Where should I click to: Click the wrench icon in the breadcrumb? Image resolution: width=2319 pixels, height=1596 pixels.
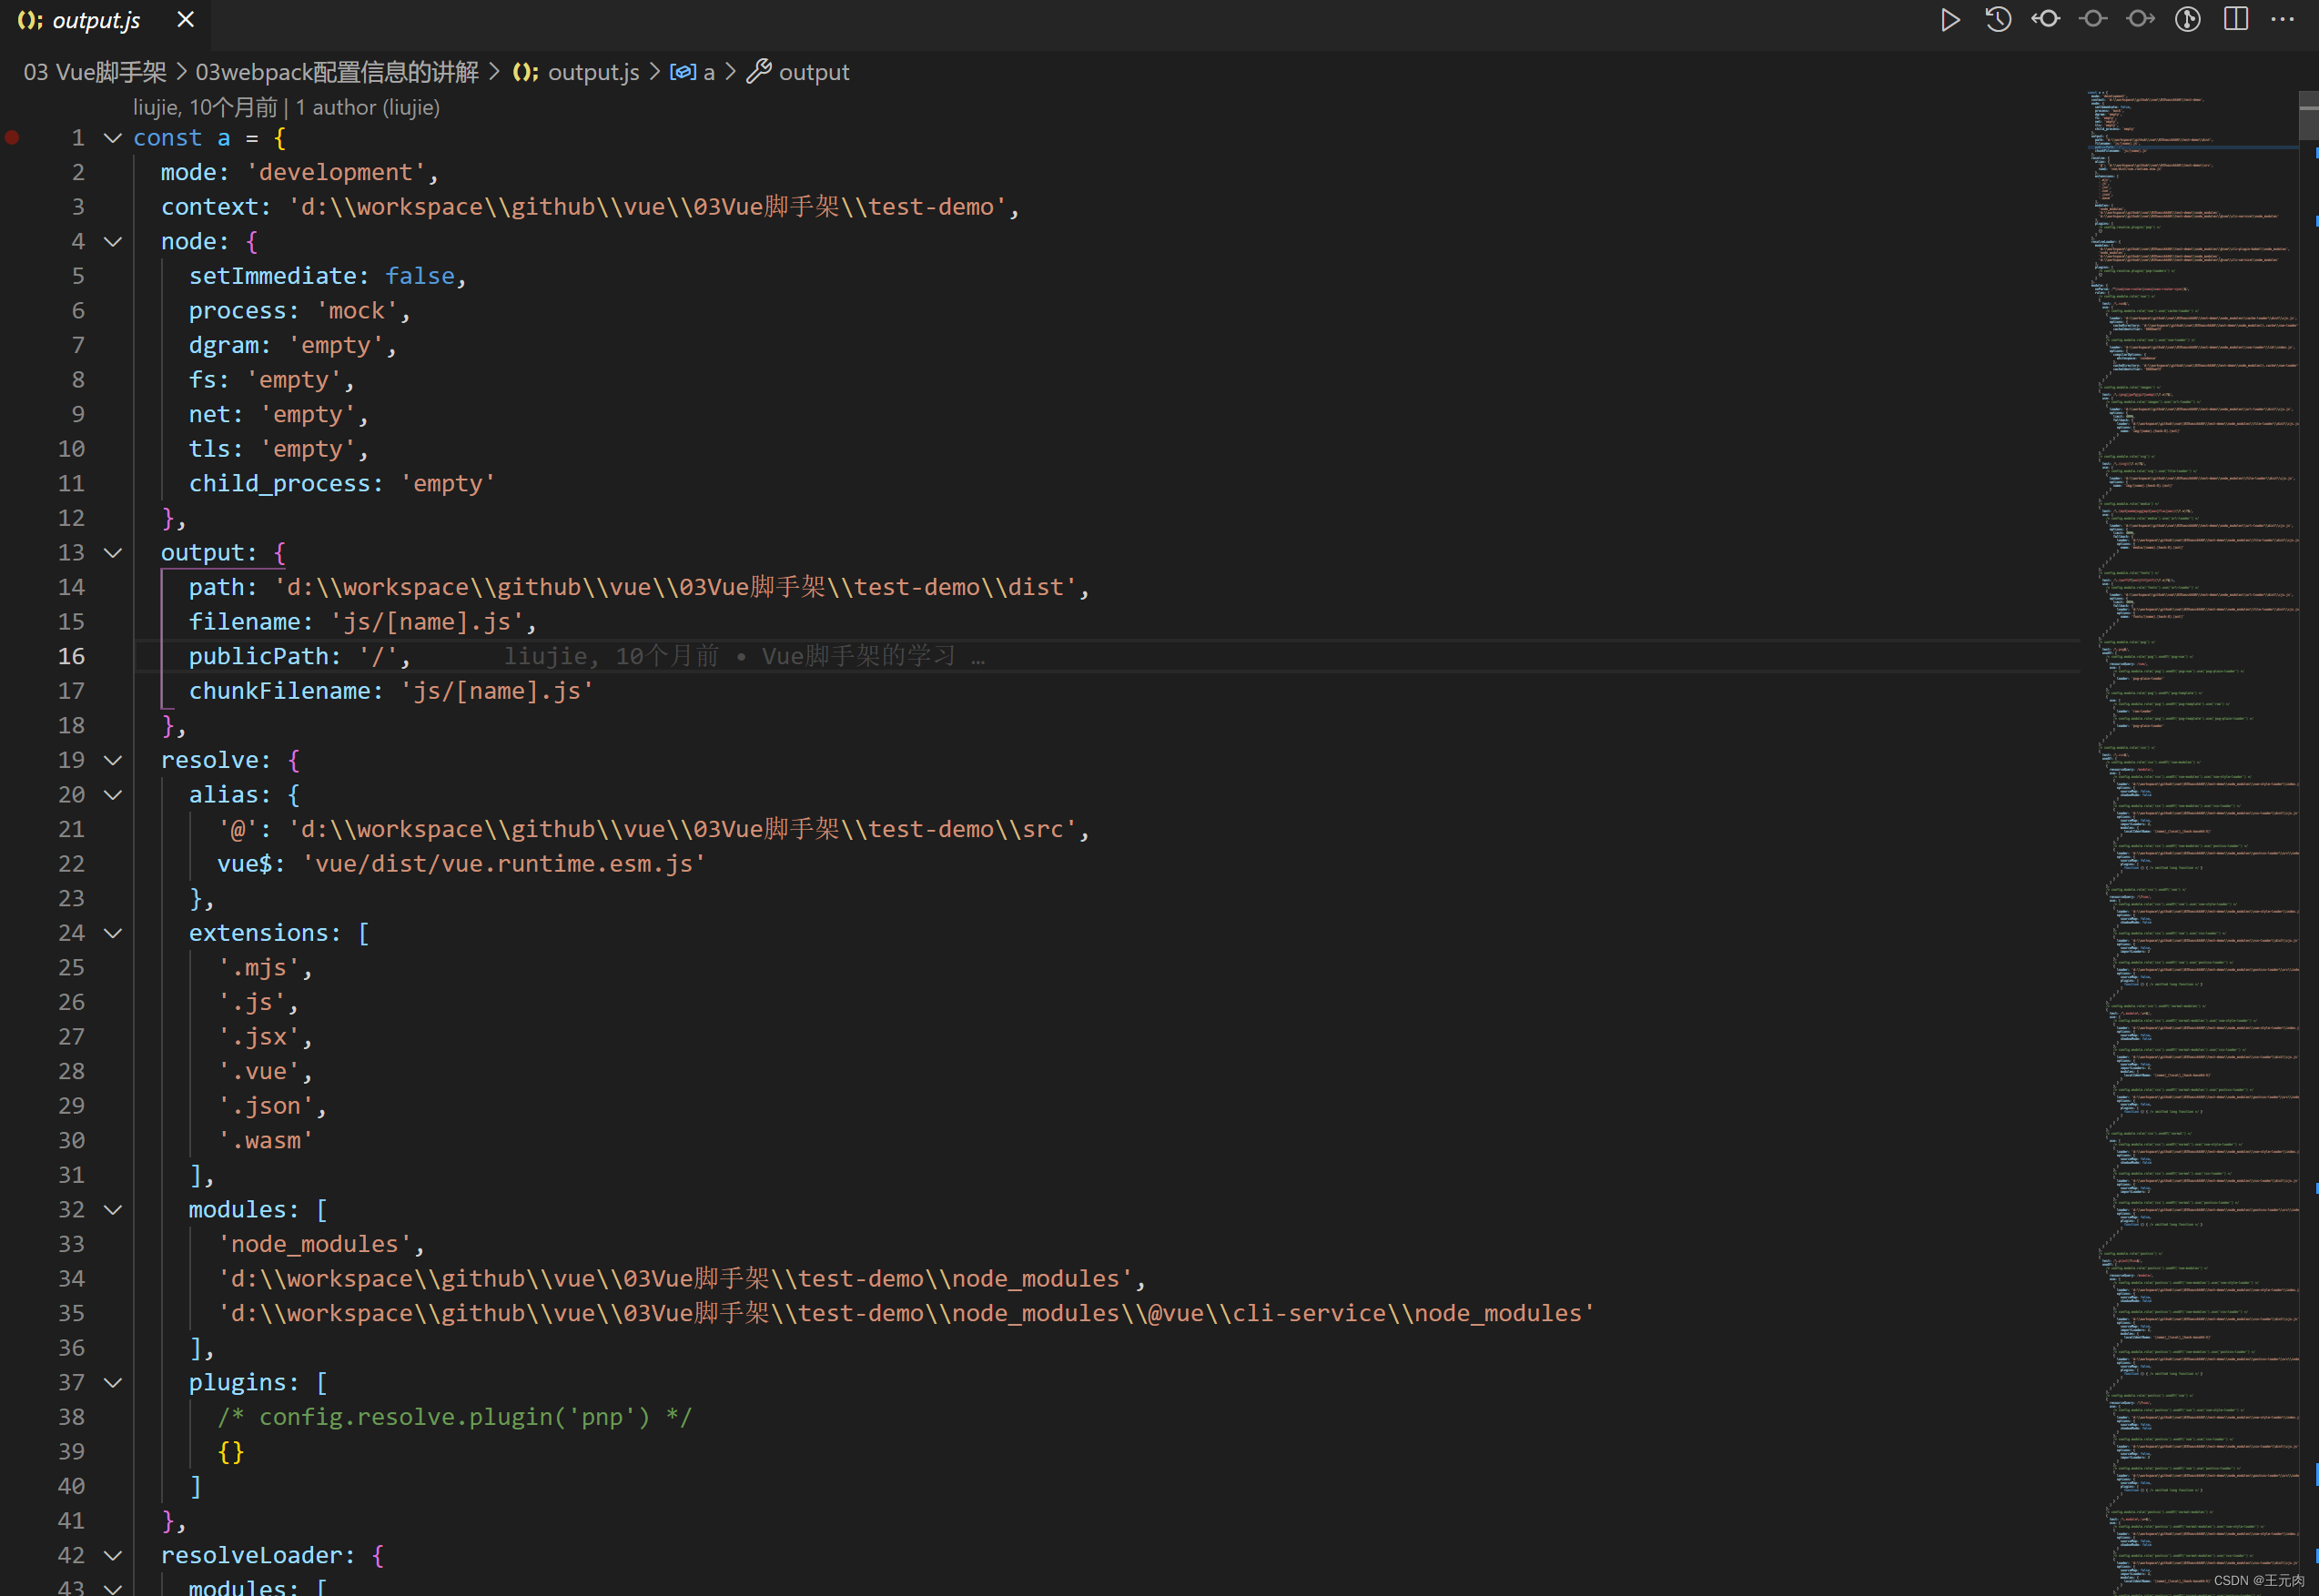point(759,72)
